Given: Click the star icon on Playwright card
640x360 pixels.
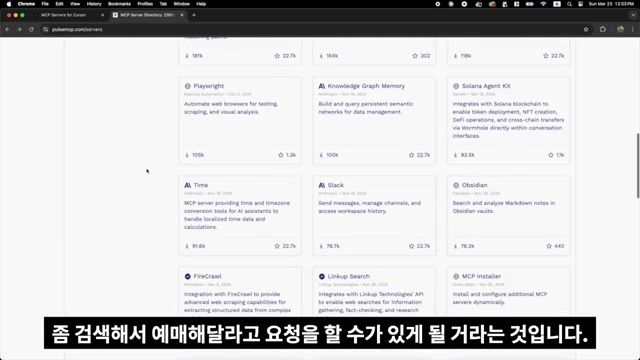Looking at the screenshot, I should tap(281, 155).
